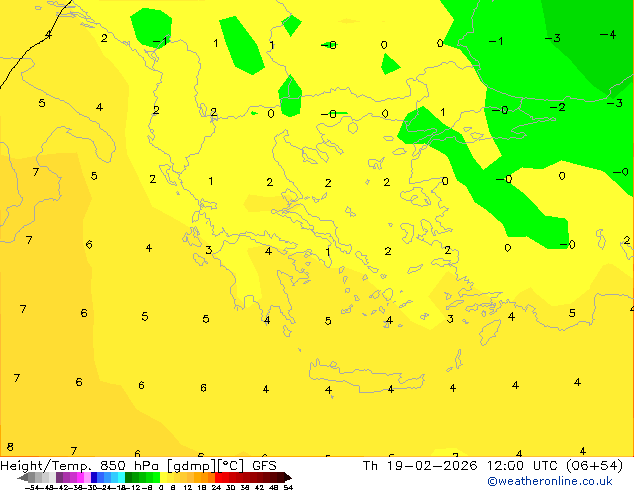Viewport: 634px width, 490px height.
Task: Click the dark maroon arrow at the legend's hot end
Action: click(288, 477)
